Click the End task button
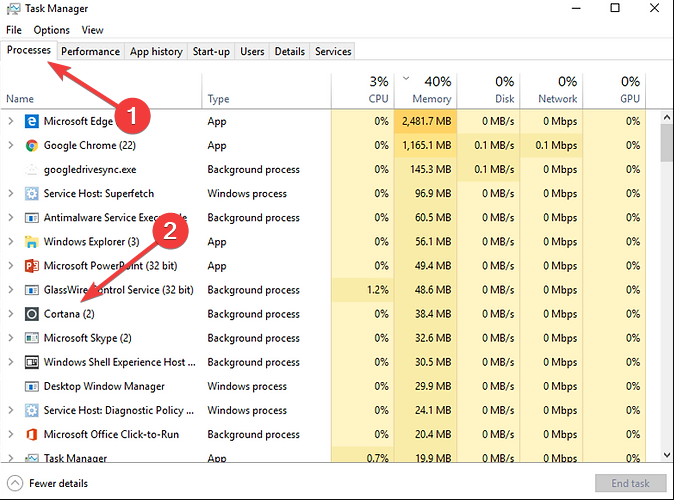This screenshot has width=674, height=500. (630, 484)
